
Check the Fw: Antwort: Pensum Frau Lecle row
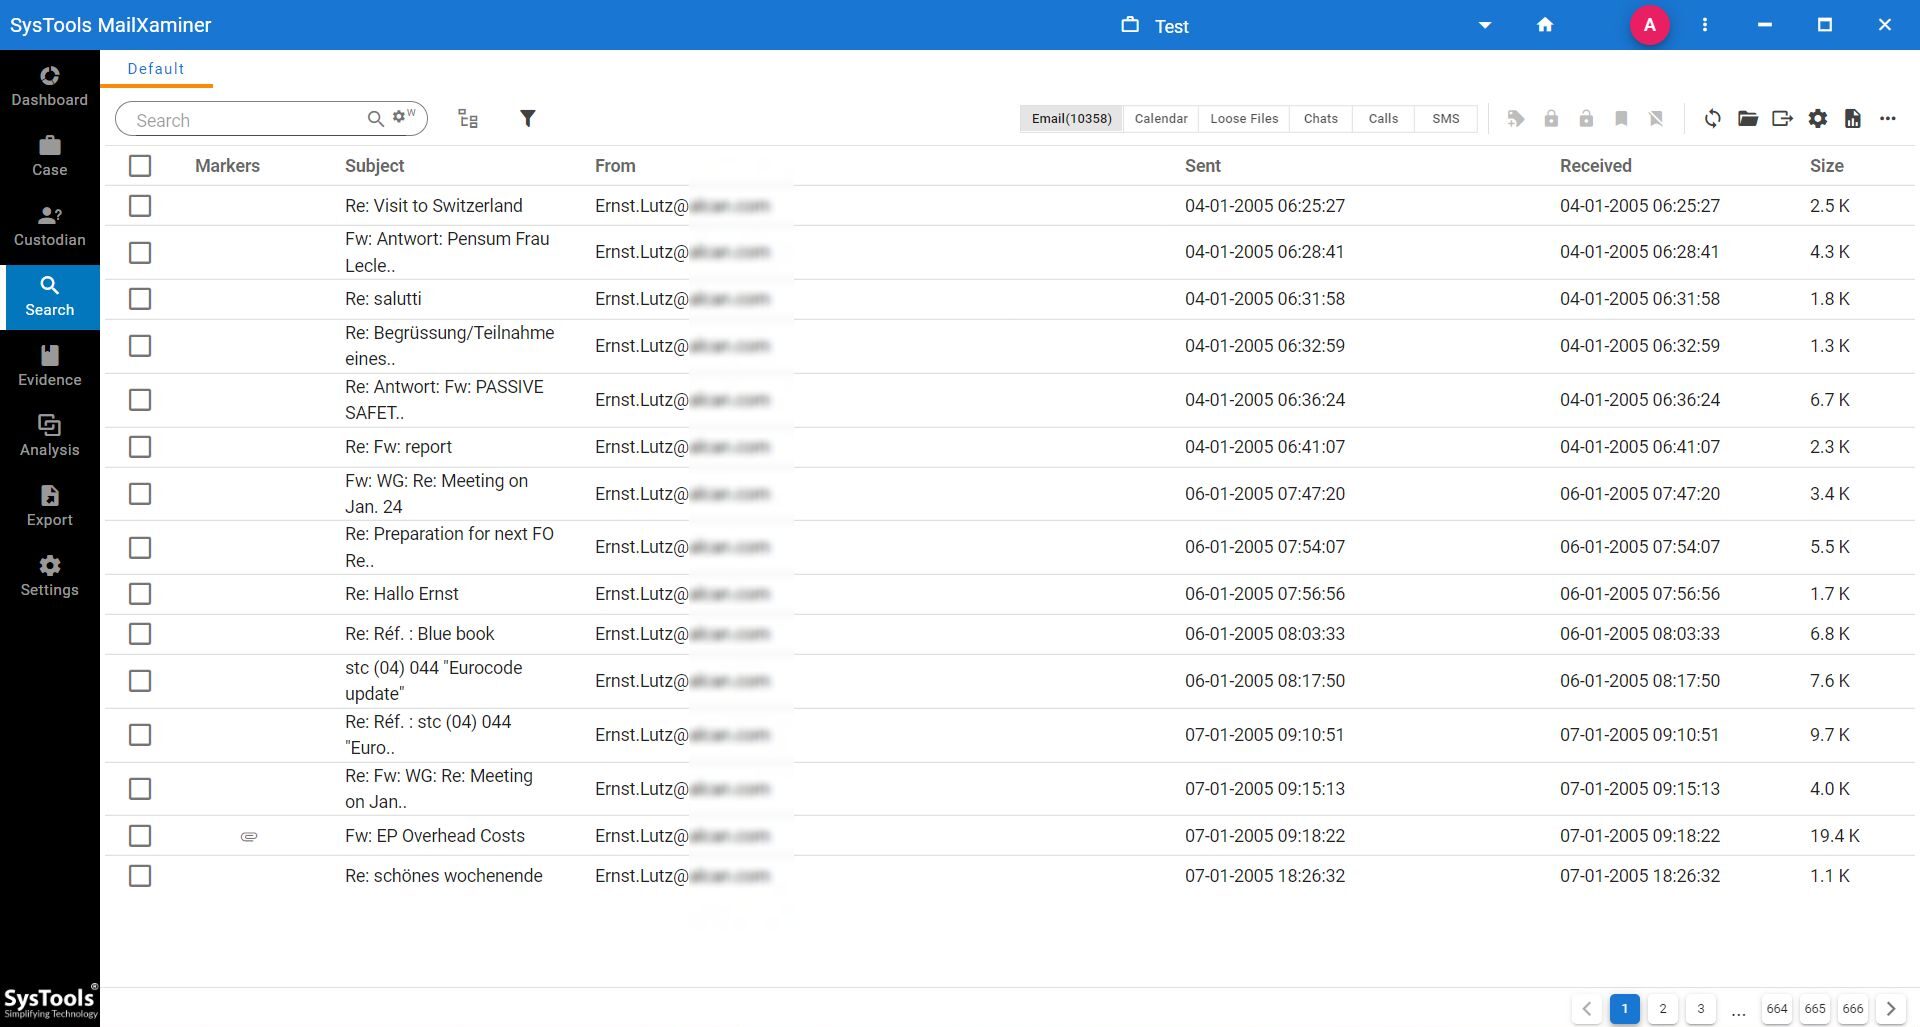pyautogui.click(x=140, y=253)
